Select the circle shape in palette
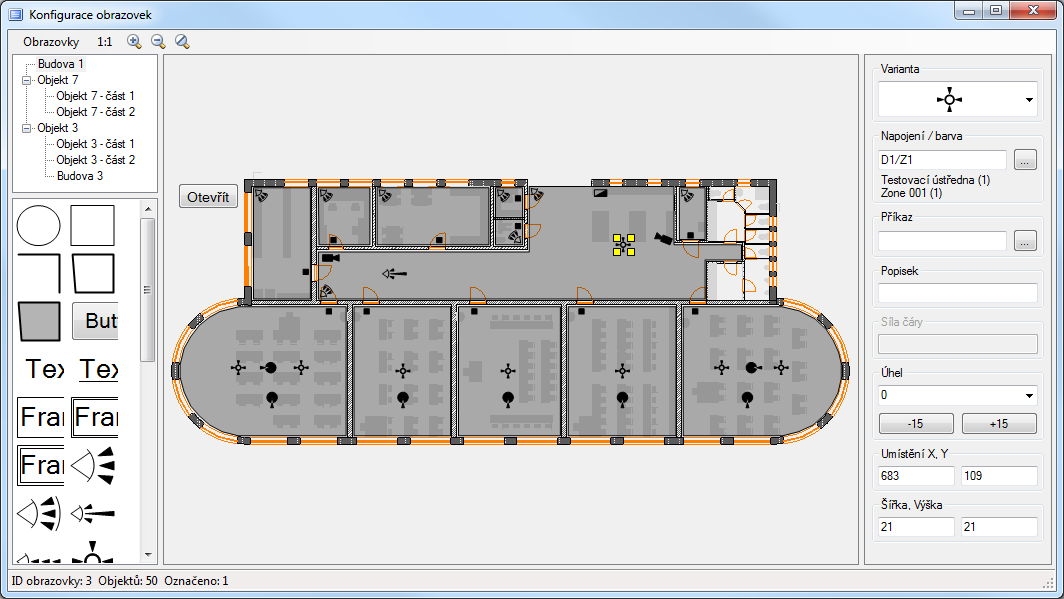1064x599 pixels. [x=39, y=225]
